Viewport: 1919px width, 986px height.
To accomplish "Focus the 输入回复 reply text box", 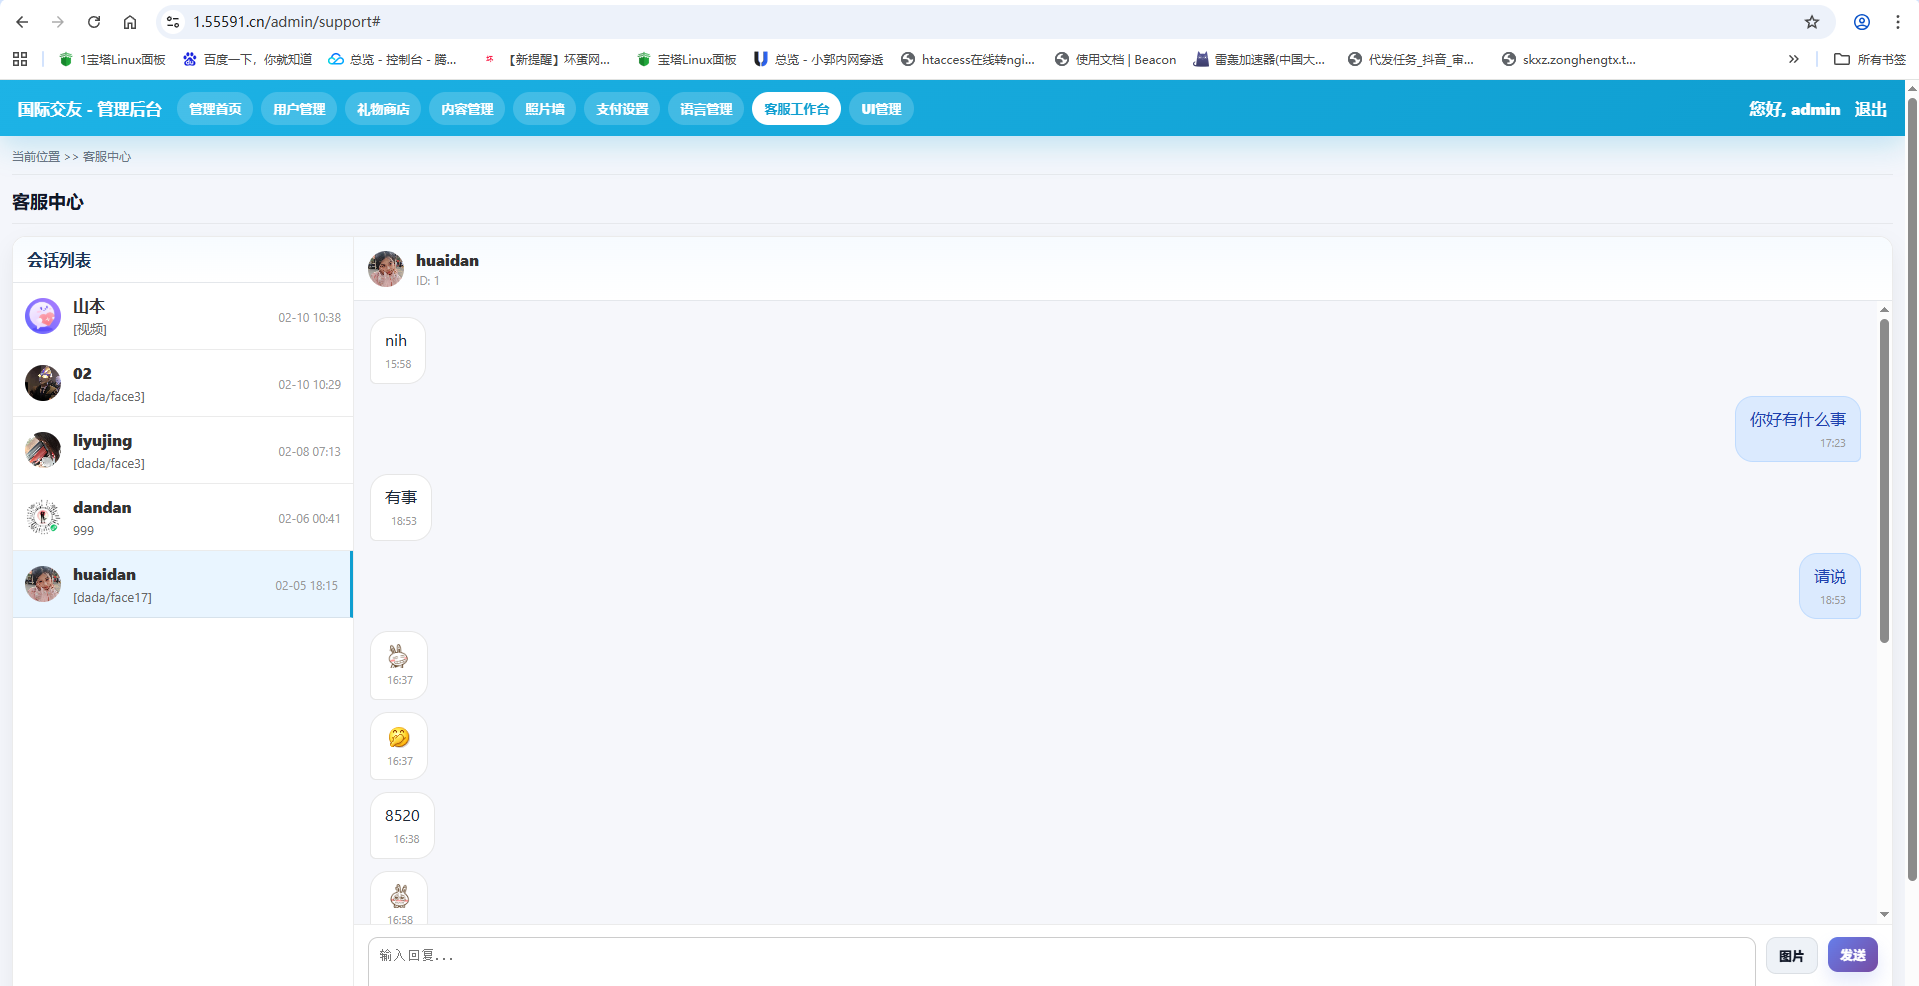I will [x=1060, y=960].
